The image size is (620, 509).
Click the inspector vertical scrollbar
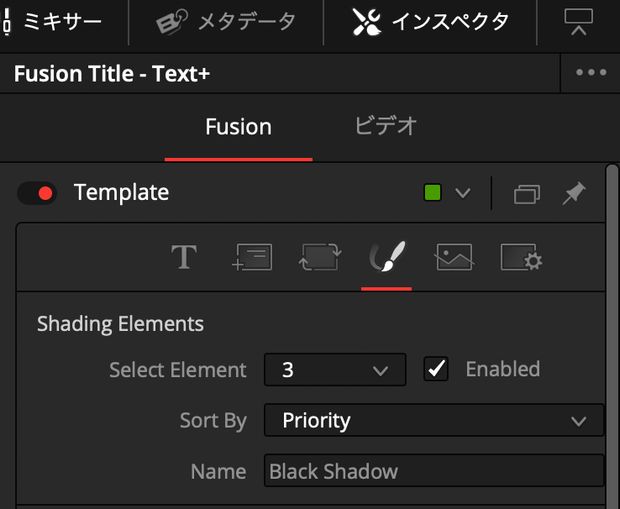612,336
